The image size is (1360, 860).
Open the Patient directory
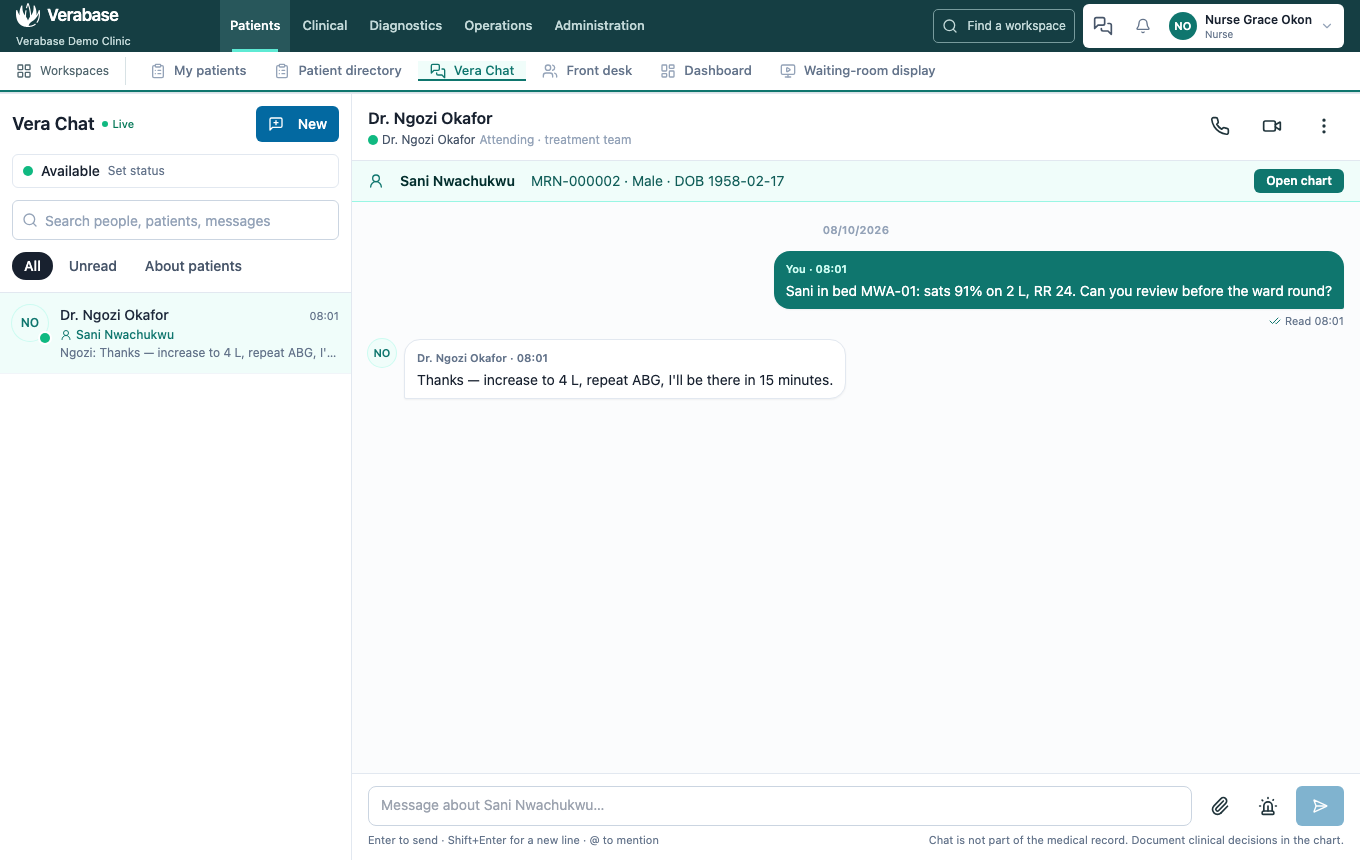point(338,71)
